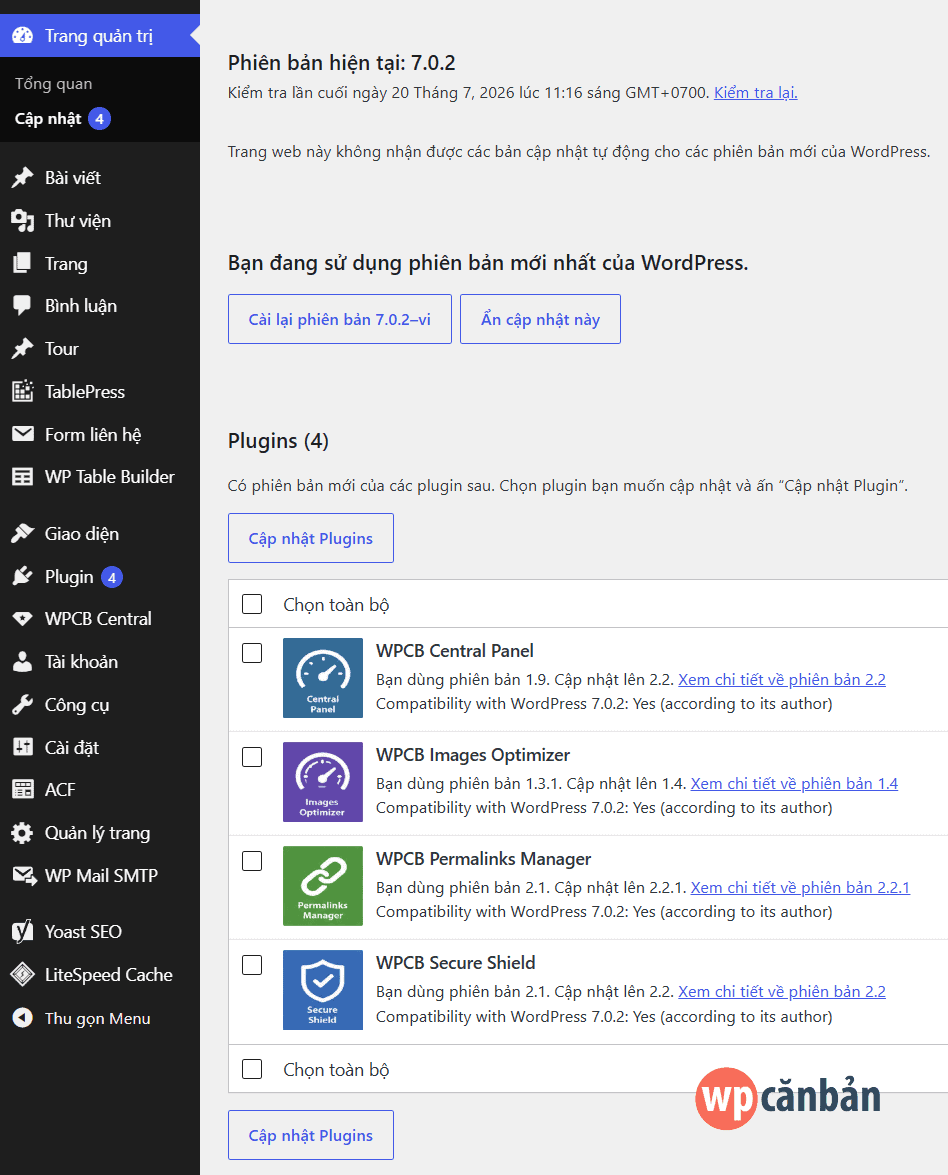Image resolution: width=948 pixels, height=1175 pixels.
Task: Tick the WPCB Images Optimizer checkbox
Action: pyautogui.click(x=252, y=757)
